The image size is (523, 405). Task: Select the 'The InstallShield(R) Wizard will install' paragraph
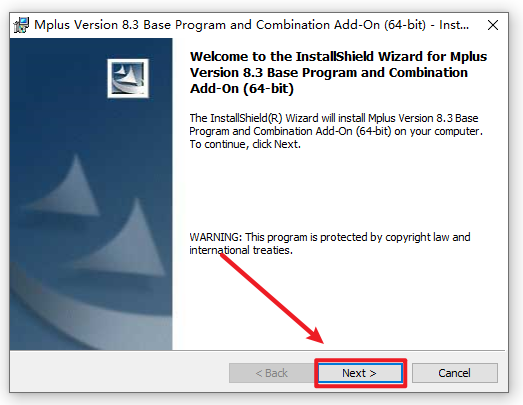[336, 131]
